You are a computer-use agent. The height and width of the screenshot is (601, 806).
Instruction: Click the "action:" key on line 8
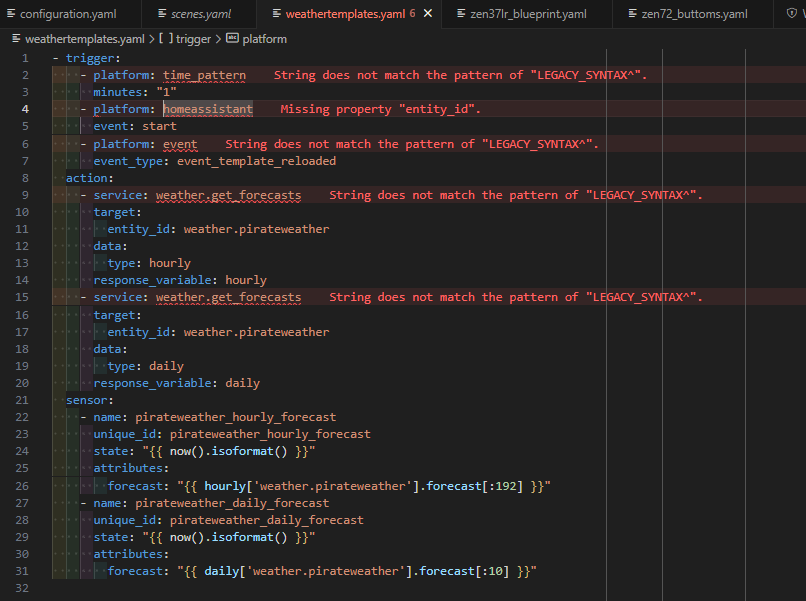(x=89, y=178)
